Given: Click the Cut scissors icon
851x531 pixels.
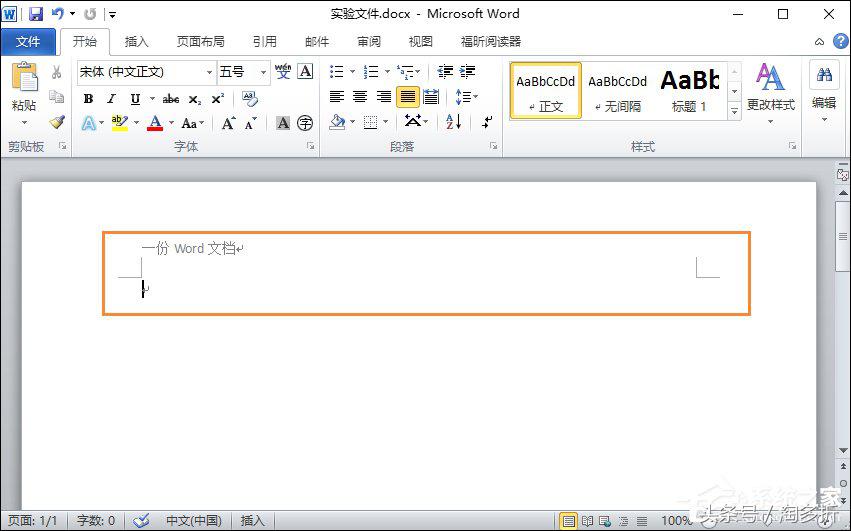Looking at the screenshot, I should point(56,72).
